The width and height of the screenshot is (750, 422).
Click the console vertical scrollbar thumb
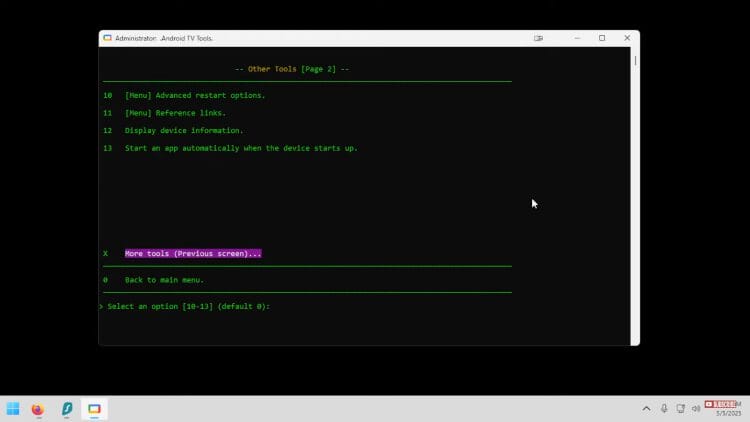point(635,61)
